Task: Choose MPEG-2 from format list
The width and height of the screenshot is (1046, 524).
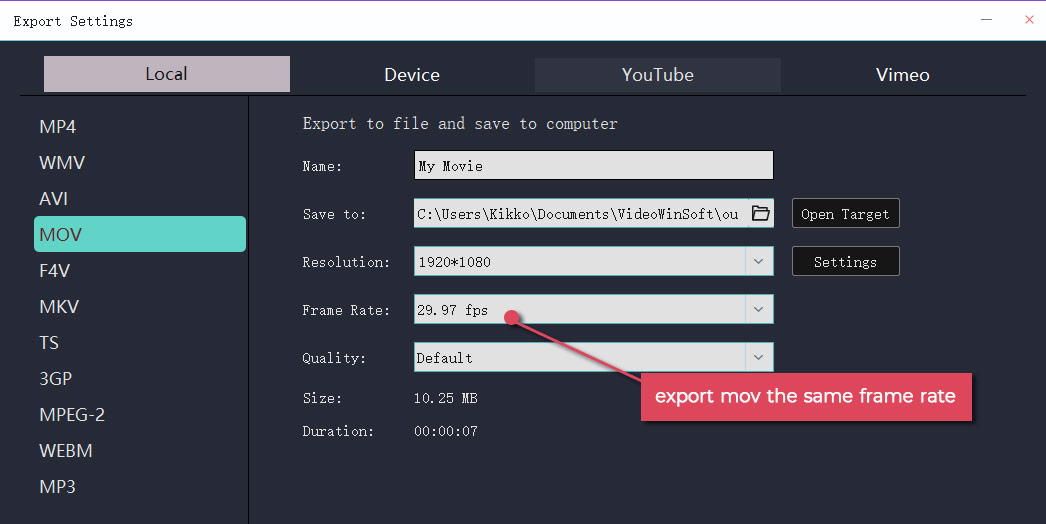Action: click(x=72, y=415)
